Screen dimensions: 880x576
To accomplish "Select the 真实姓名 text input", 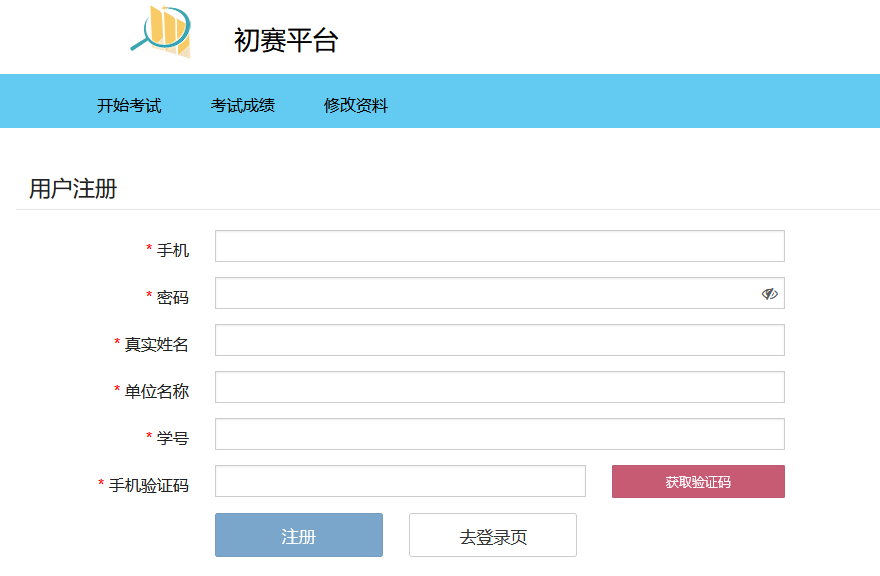I will [499, 340].
